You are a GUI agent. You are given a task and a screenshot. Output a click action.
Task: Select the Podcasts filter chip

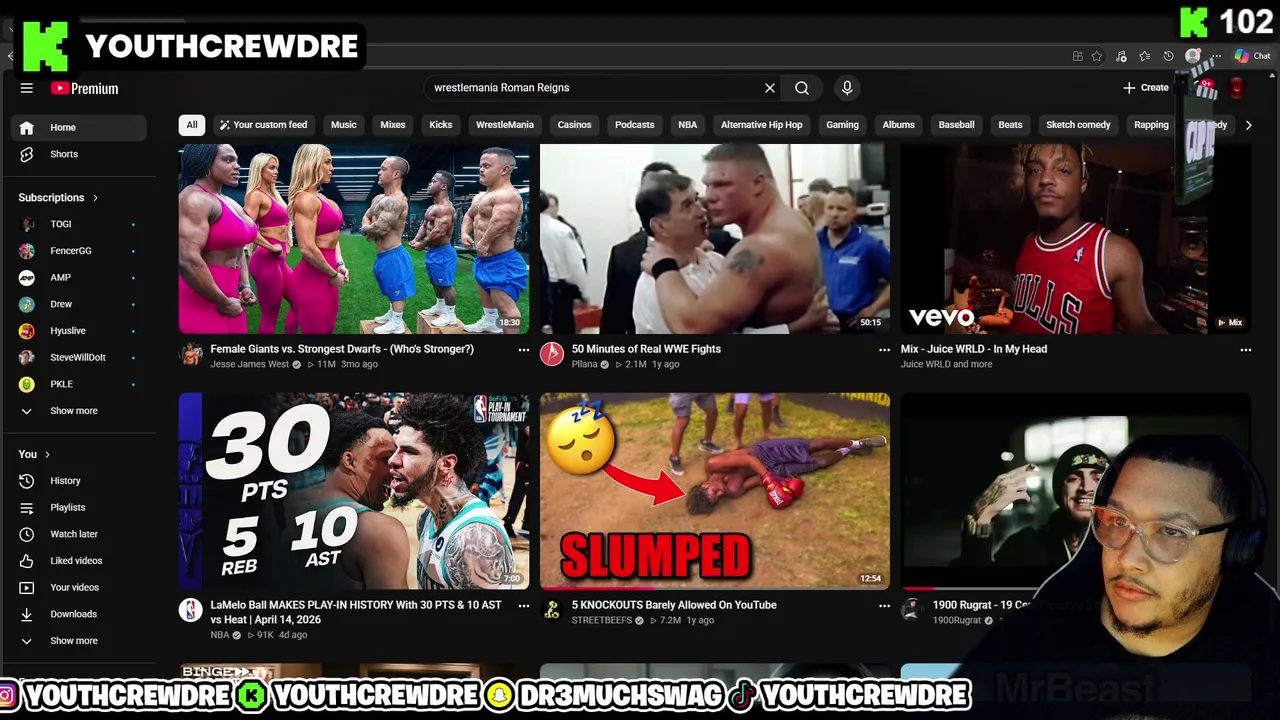[x=635, y=125]
